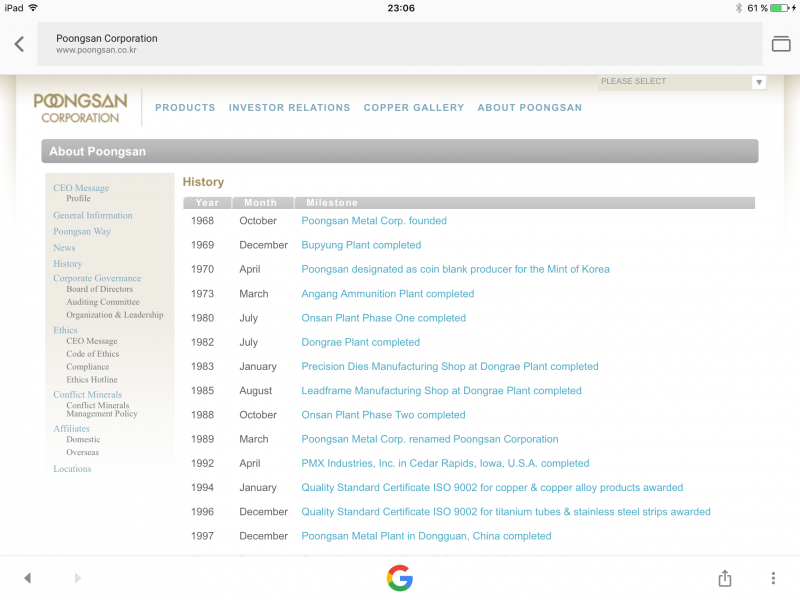This screenshot has height=600, width=800.
Task: Tap the bottom back navigation arrow
Action: point(27,578)
